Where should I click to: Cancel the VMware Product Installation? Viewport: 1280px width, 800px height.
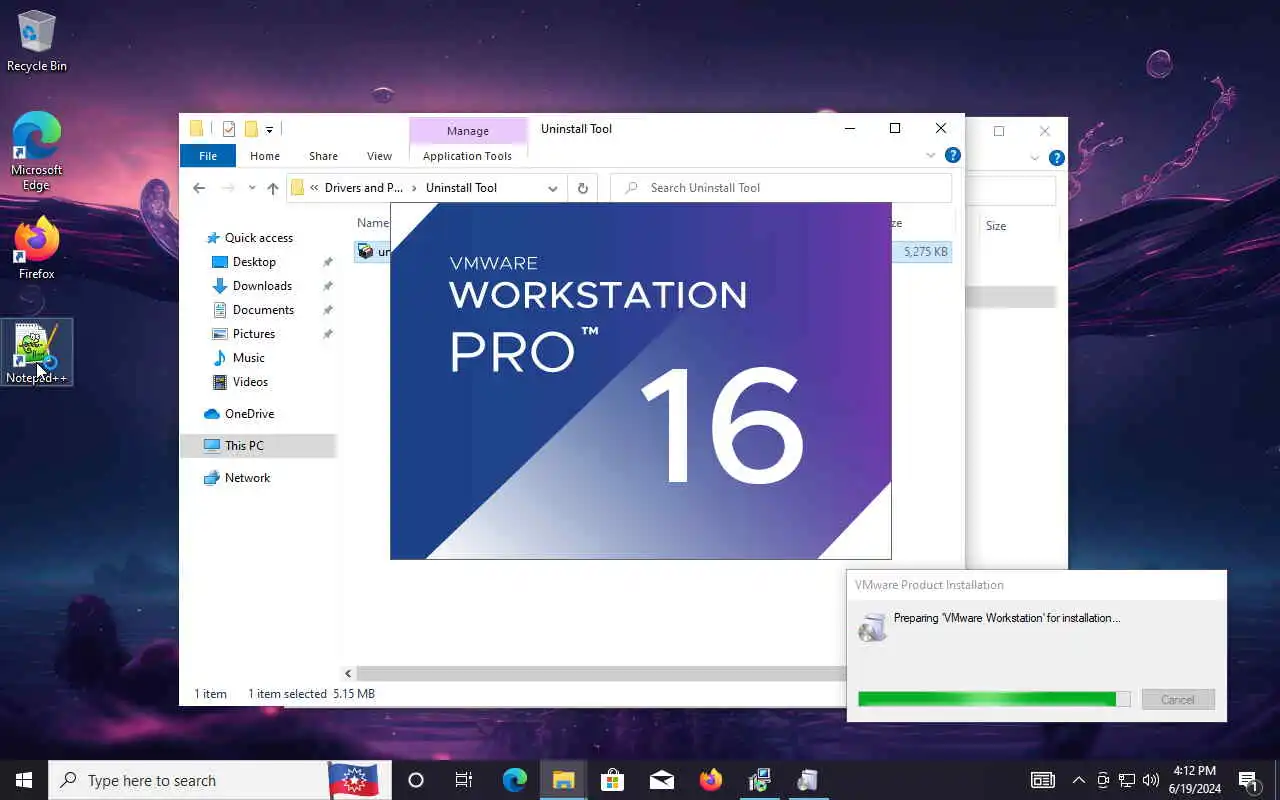pos(1178,700)
